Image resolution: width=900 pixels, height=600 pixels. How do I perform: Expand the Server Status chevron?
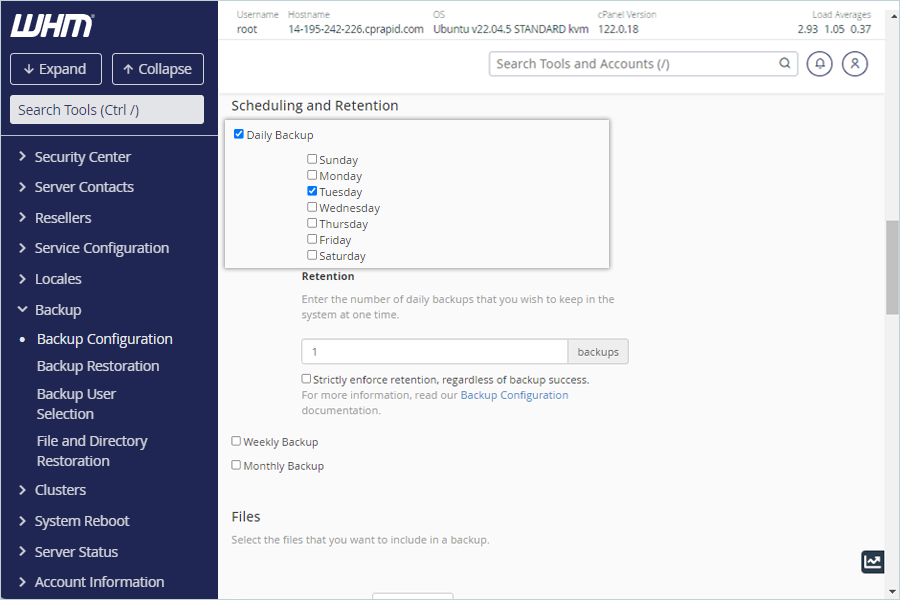22,551
